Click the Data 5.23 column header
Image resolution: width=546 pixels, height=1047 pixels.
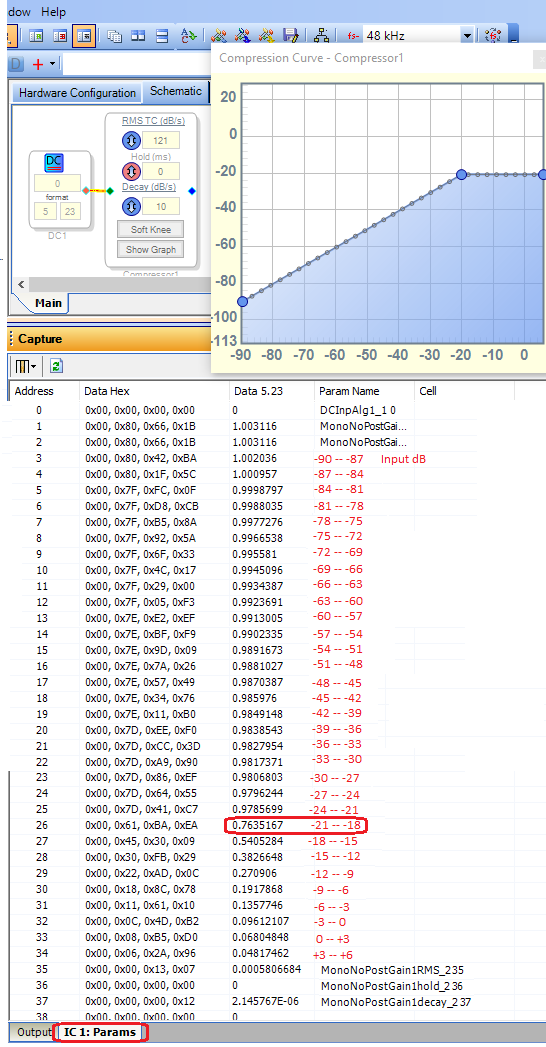(x=271, y=391)
